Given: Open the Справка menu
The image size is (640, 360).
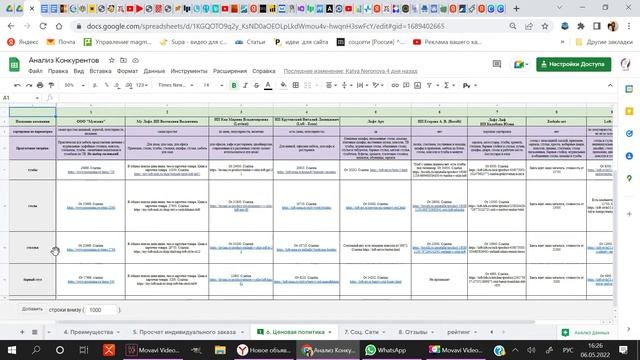Looking at the screenshot, I should click(x=264, y=71).
